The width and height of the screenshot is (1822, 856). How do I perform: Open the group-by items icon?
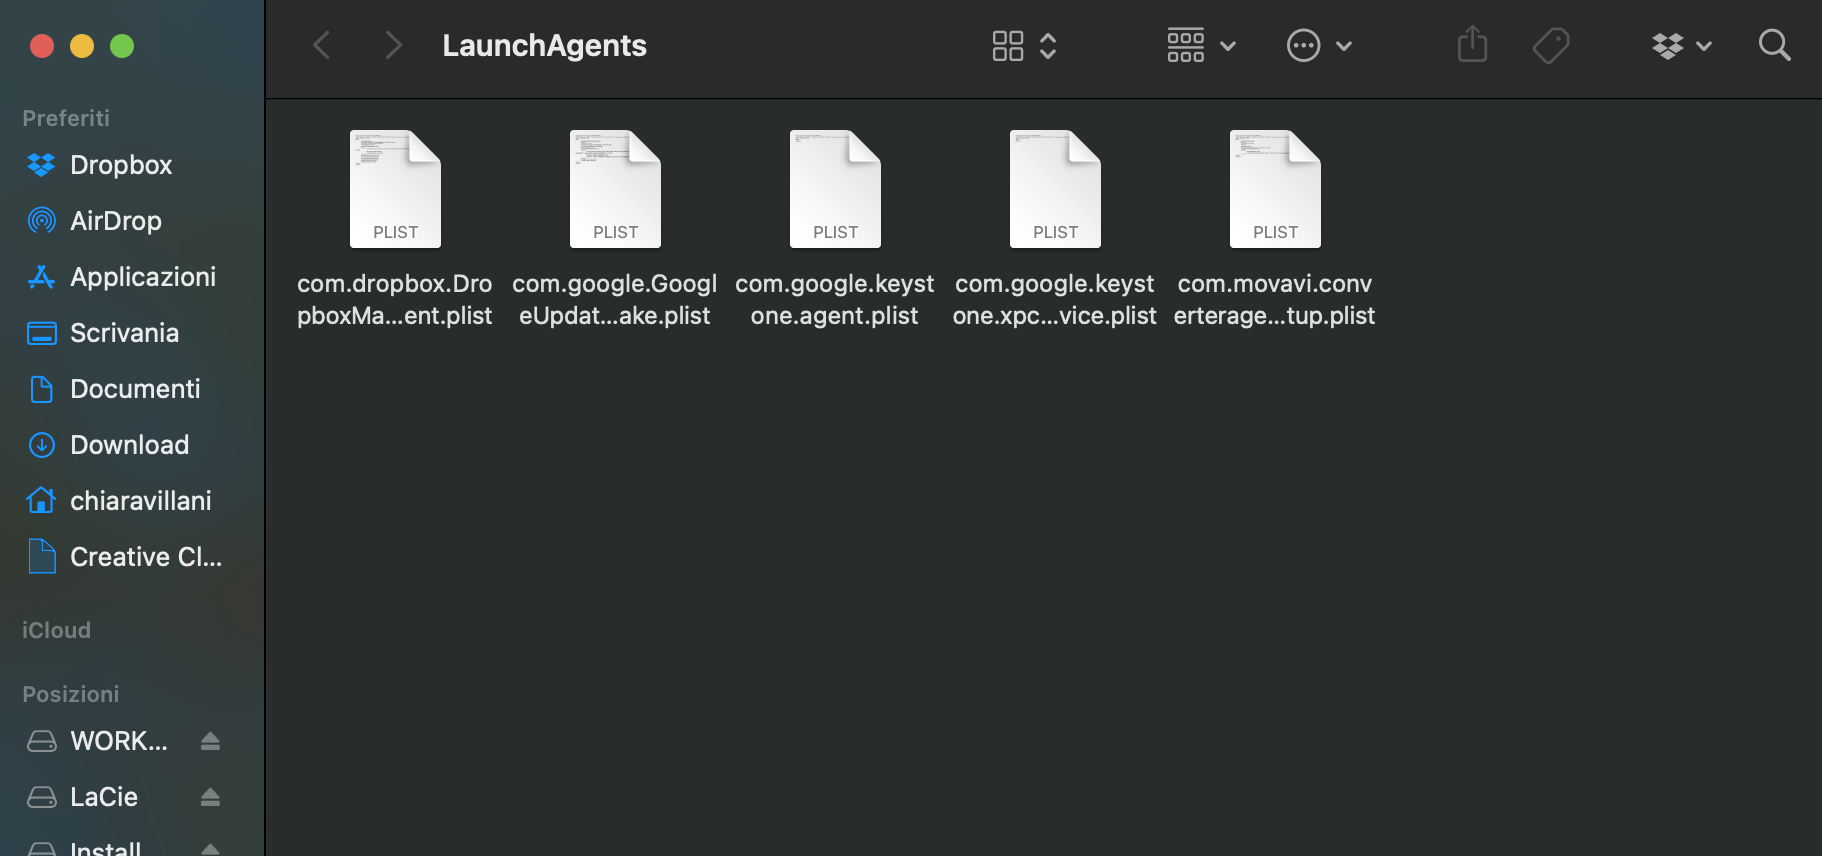(x=1185, y=45)
